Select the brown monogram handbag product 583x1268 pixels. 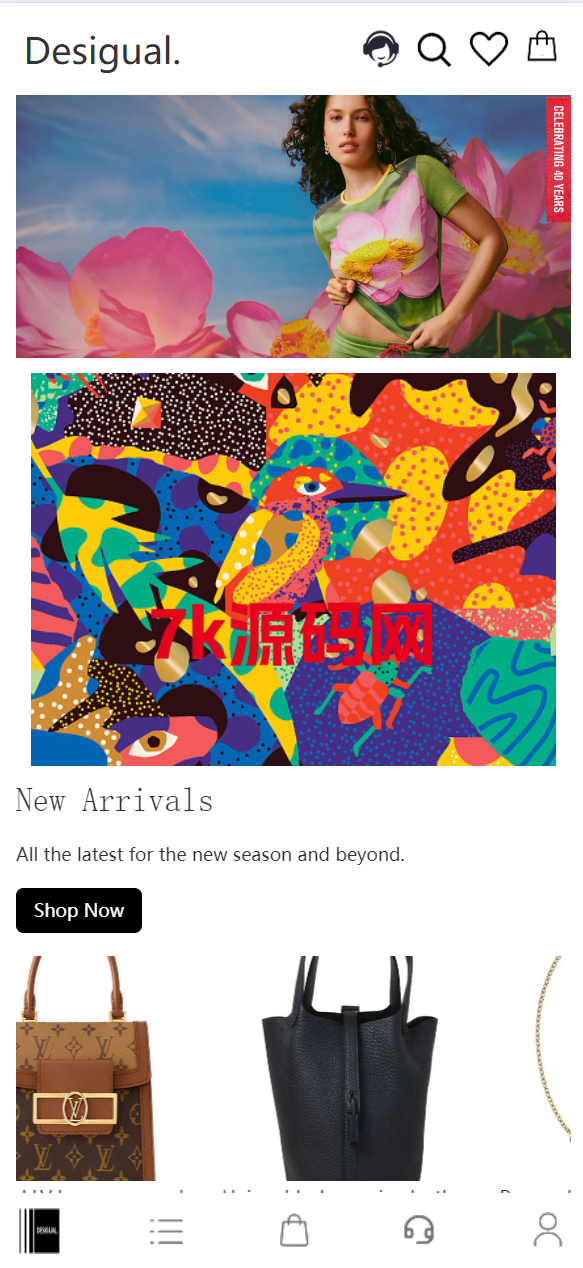[x=86, y=1068]
